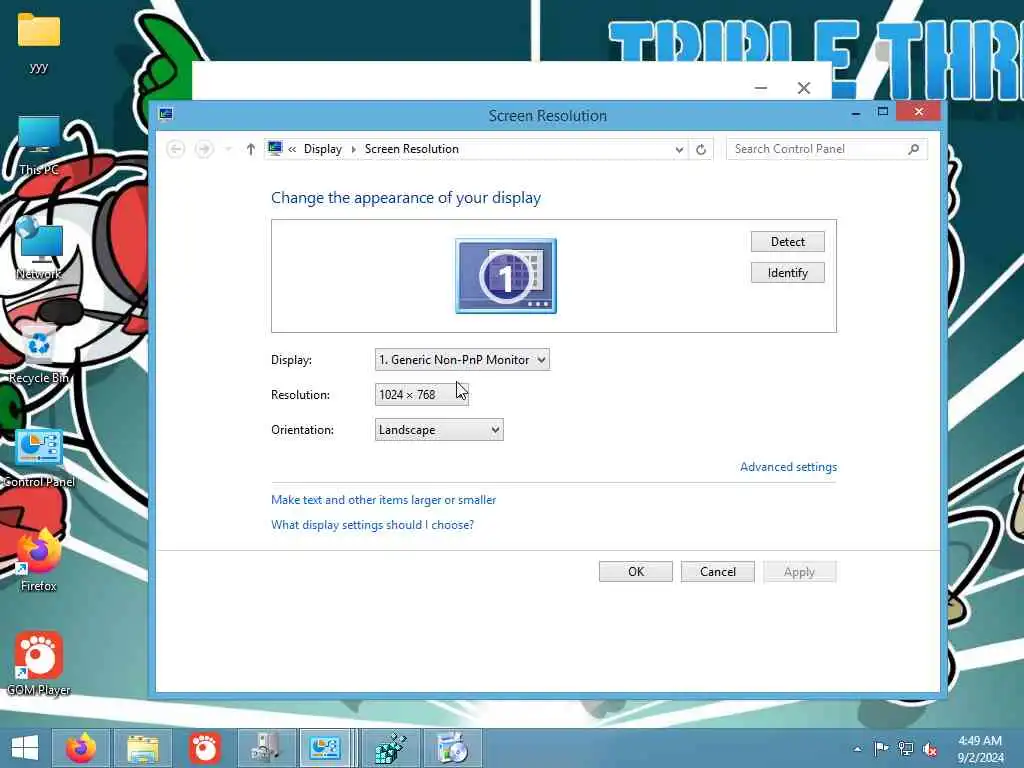This screenshot has width=1024, height=768.
Task: Click the computer tower taskbar icon
Action: coord(266,748)
